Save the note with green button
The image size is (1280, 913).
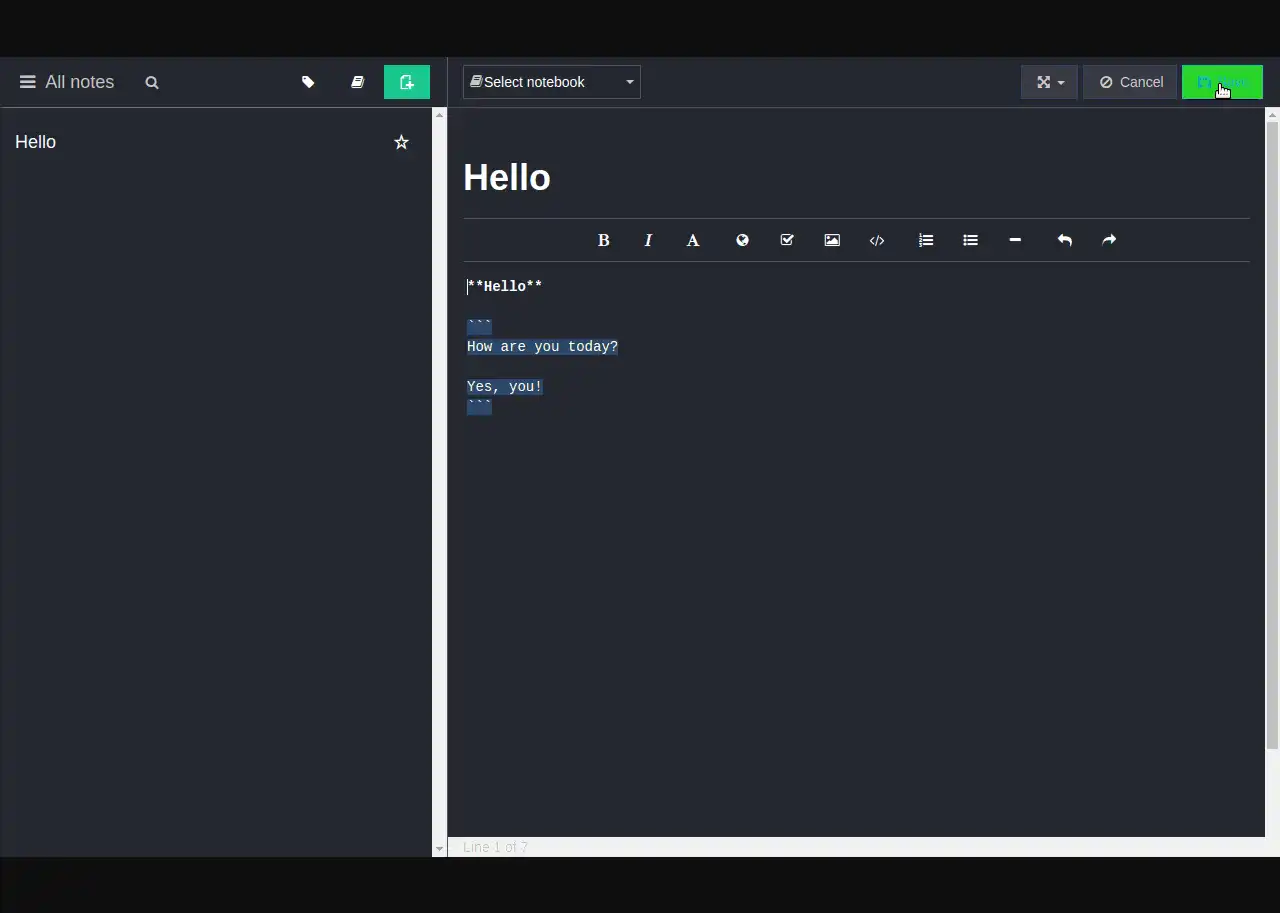coord(1222,82)
